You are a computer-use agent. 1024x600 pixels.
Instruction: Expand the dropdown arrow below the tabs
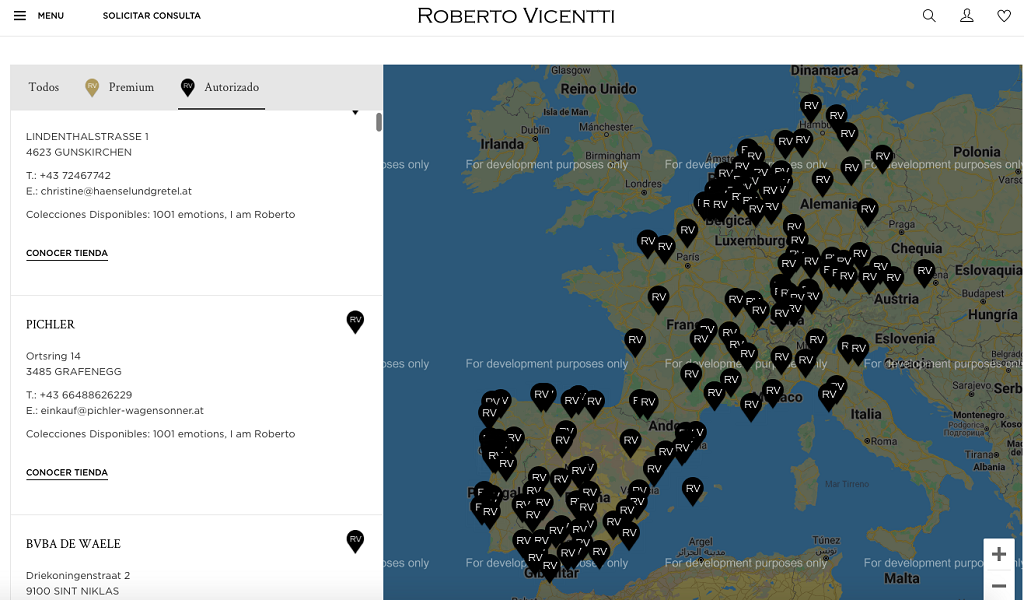coord(355,112)
